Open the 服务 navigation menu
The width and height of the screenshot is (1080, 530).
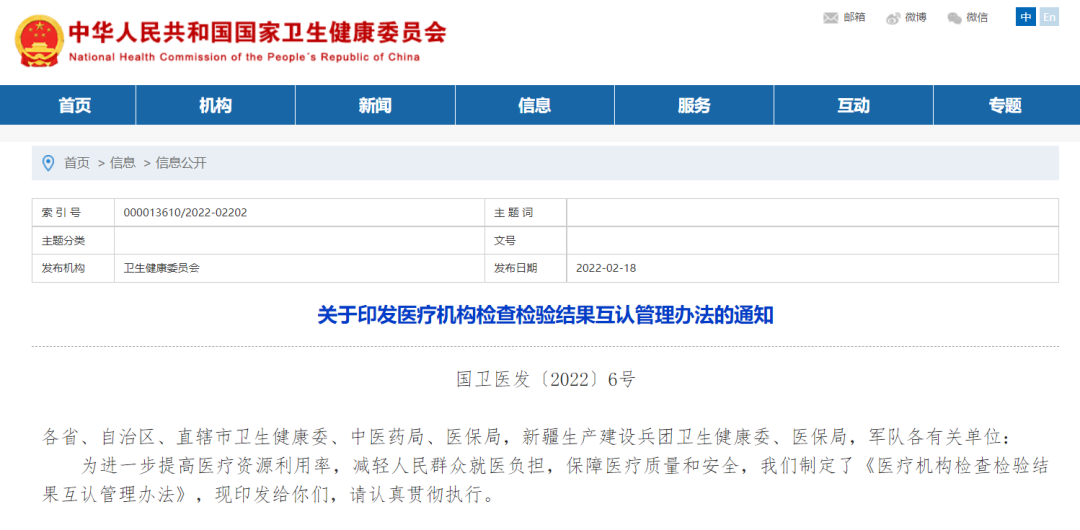[694, 105]
